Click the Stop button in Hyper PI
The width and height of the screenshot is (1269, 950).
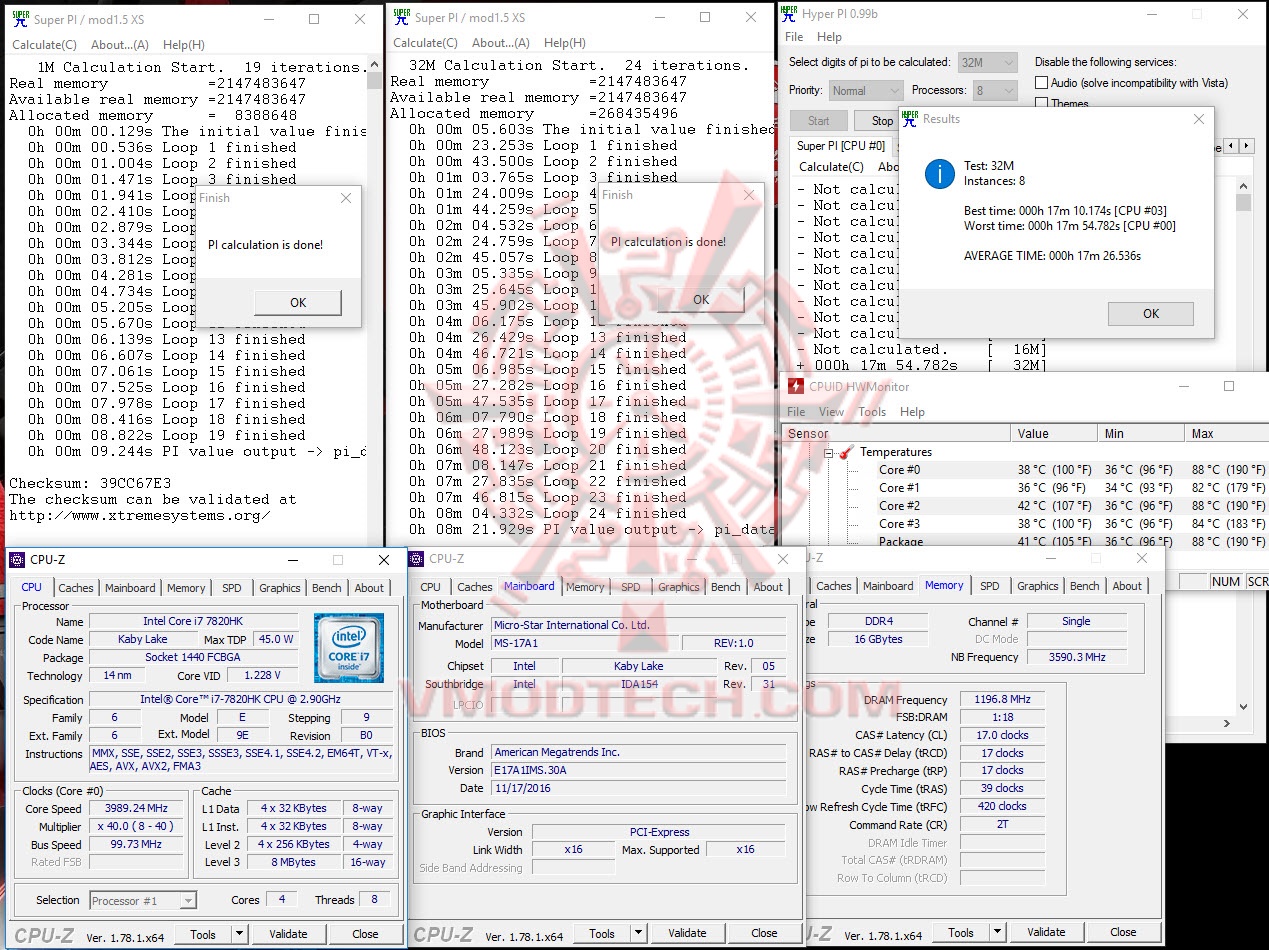tap(882, 121)
